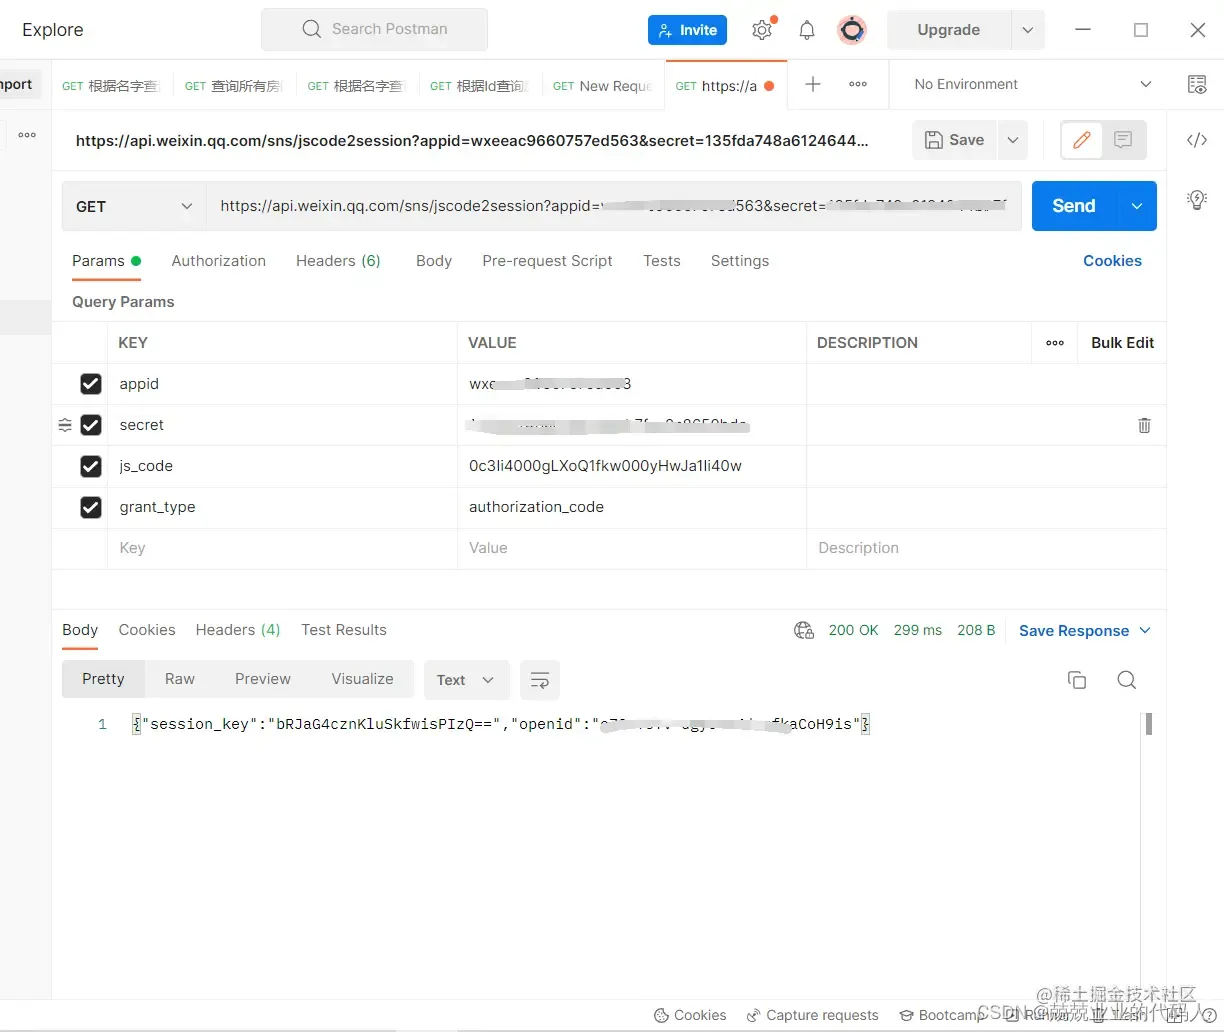Open the Test Results tab

pos(344,630)
